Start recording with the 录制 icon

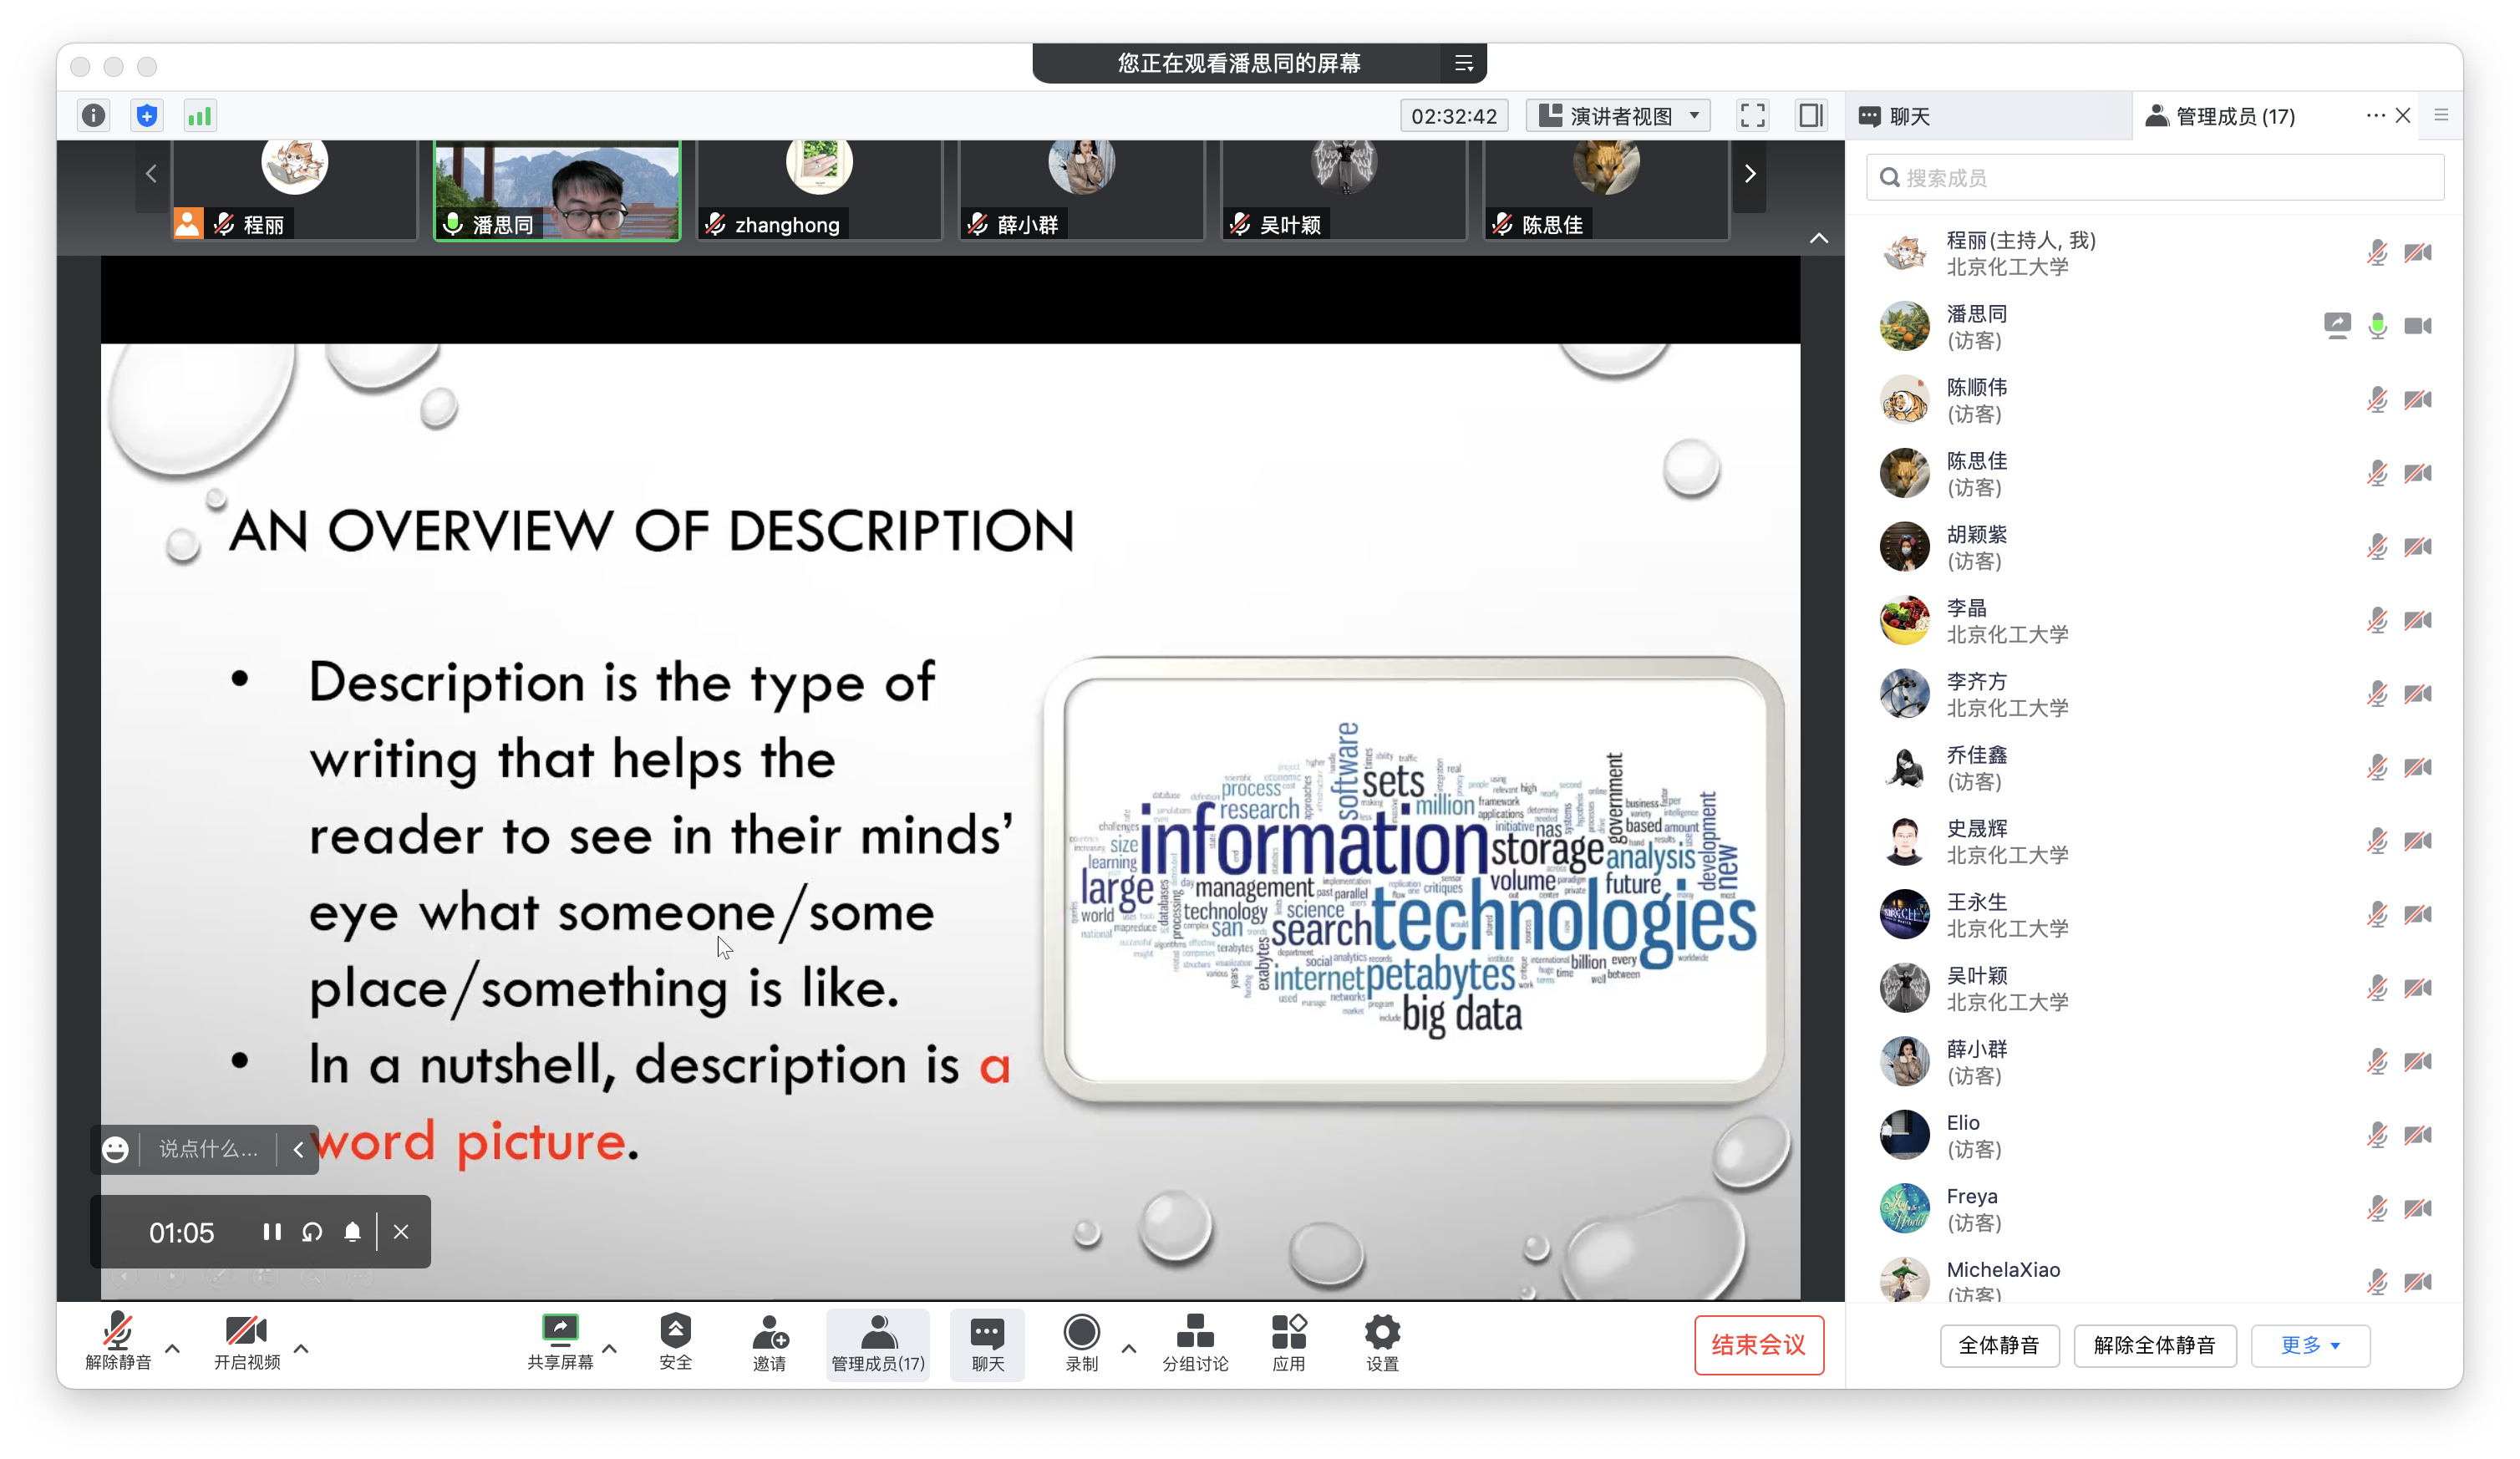tap(1081, 1342)
